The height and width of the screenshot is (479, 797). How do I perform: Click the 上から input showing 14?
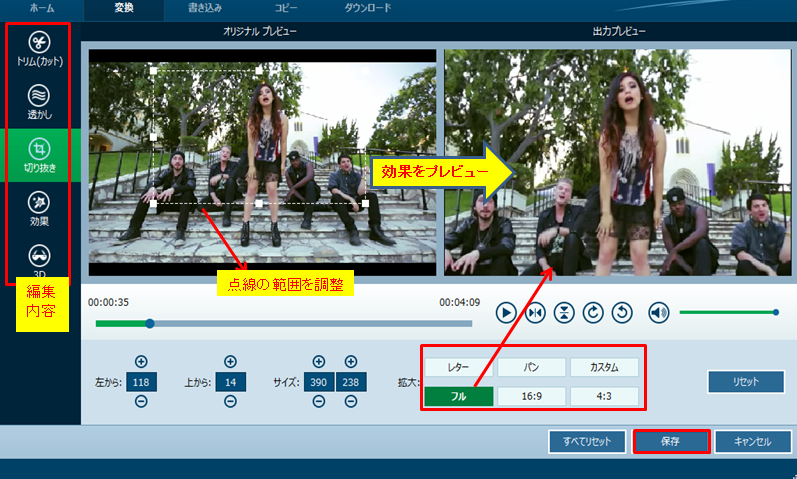pyautogui.click(x=230, y=382)
